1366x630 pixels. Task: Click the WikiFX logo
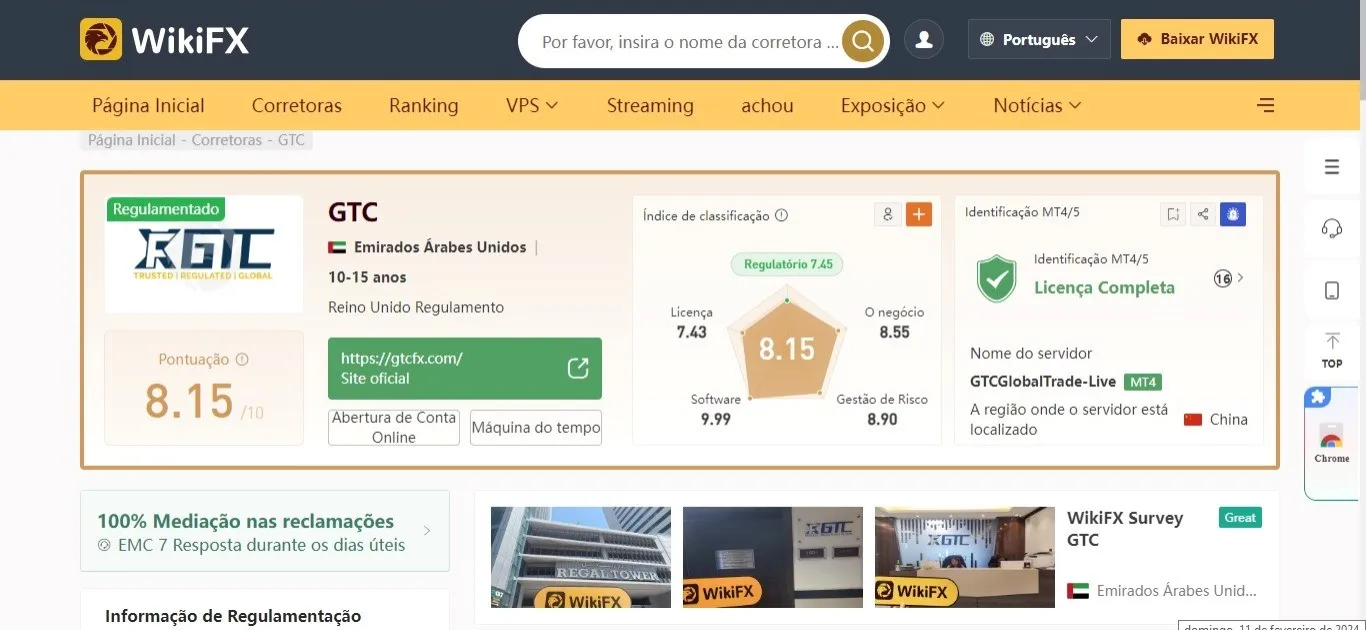click(165, 40)
